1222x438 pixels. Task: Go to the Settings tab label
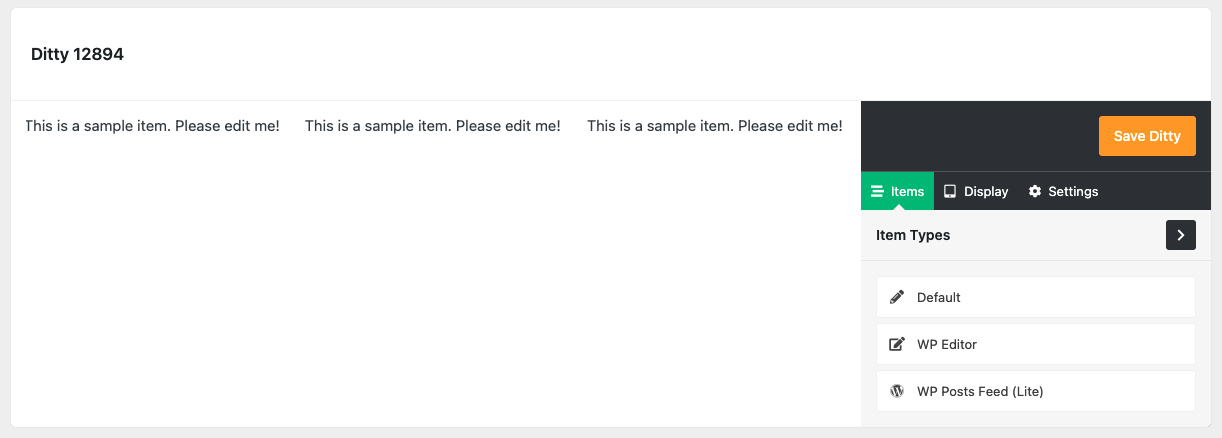click(x=1073, y=191)
